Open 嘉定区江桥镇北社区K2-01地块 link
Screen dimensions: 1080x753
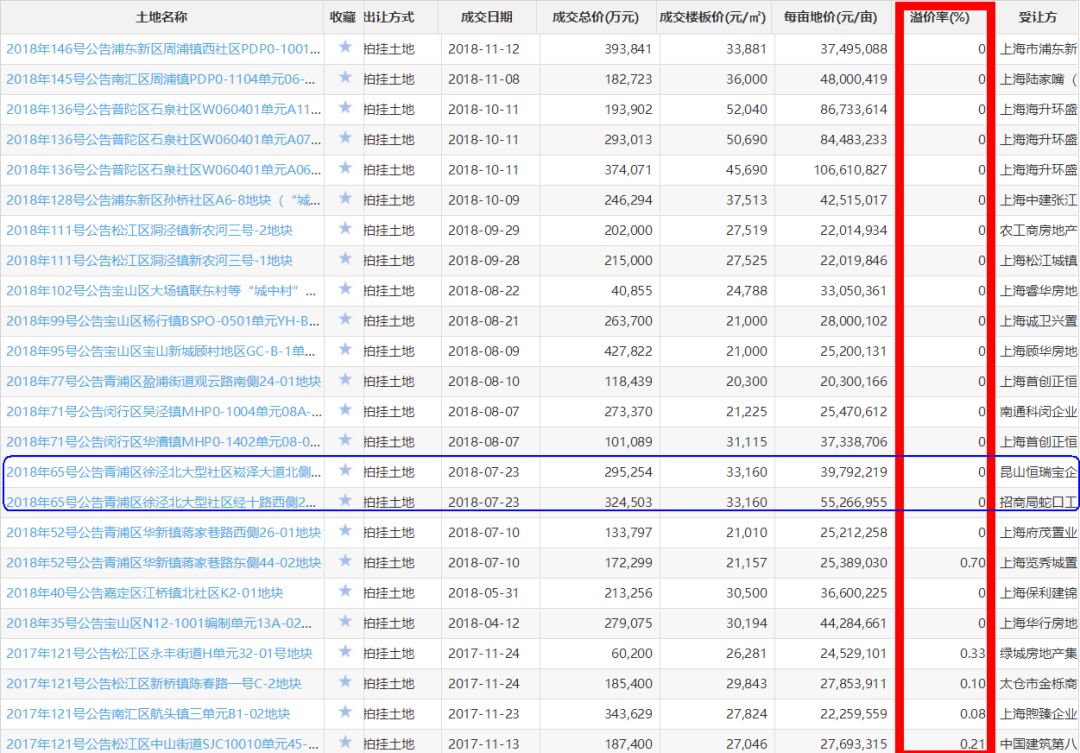[x=145, y=592]
